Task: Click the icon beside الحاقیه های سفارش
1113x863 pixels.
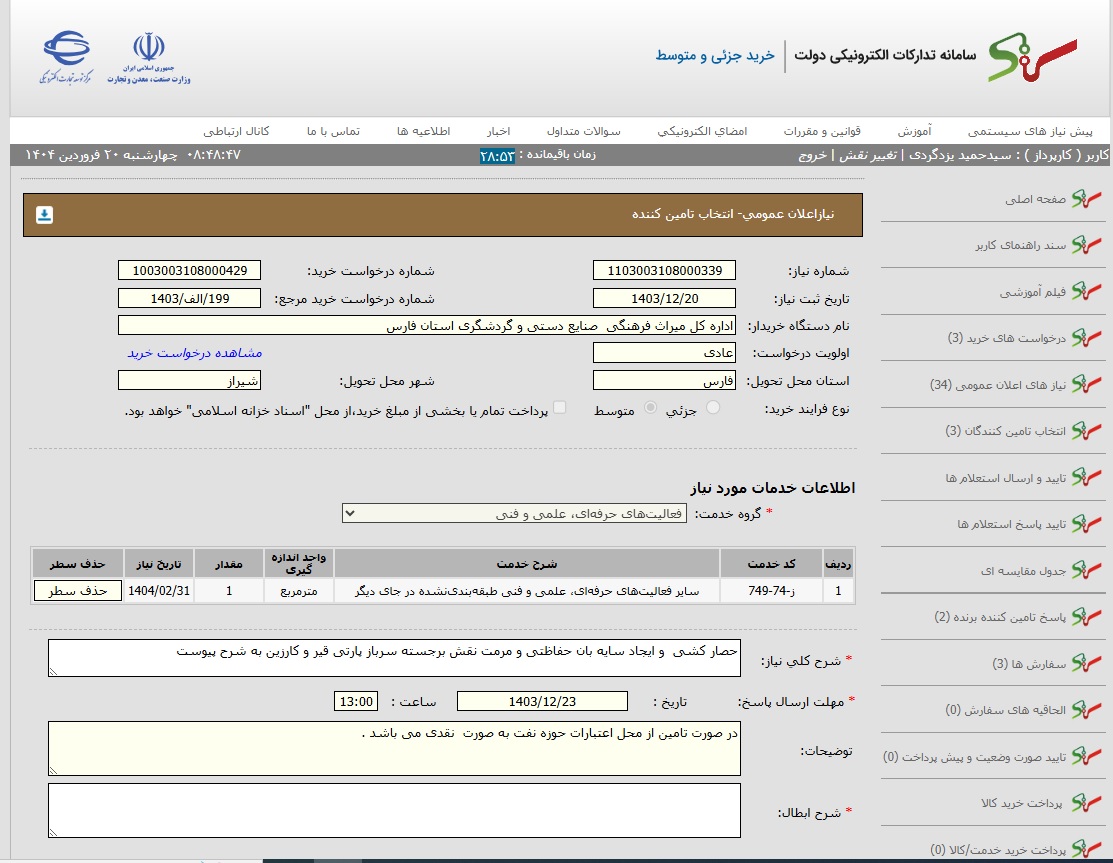Action: [x=1086, y=710]
